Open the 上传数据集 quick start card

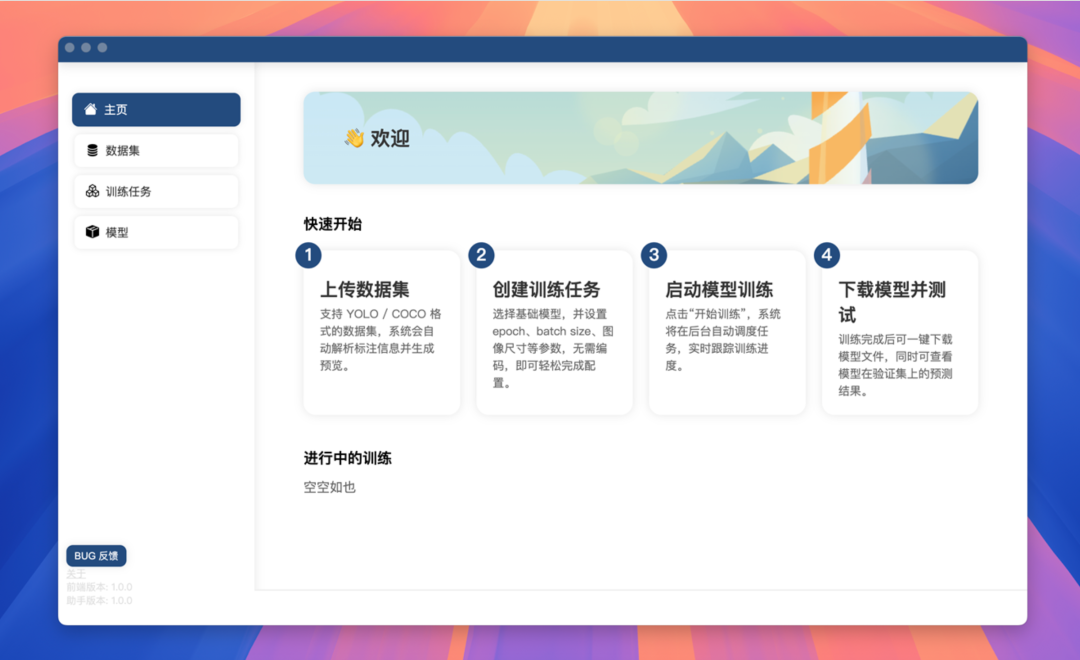pos(382,332)
